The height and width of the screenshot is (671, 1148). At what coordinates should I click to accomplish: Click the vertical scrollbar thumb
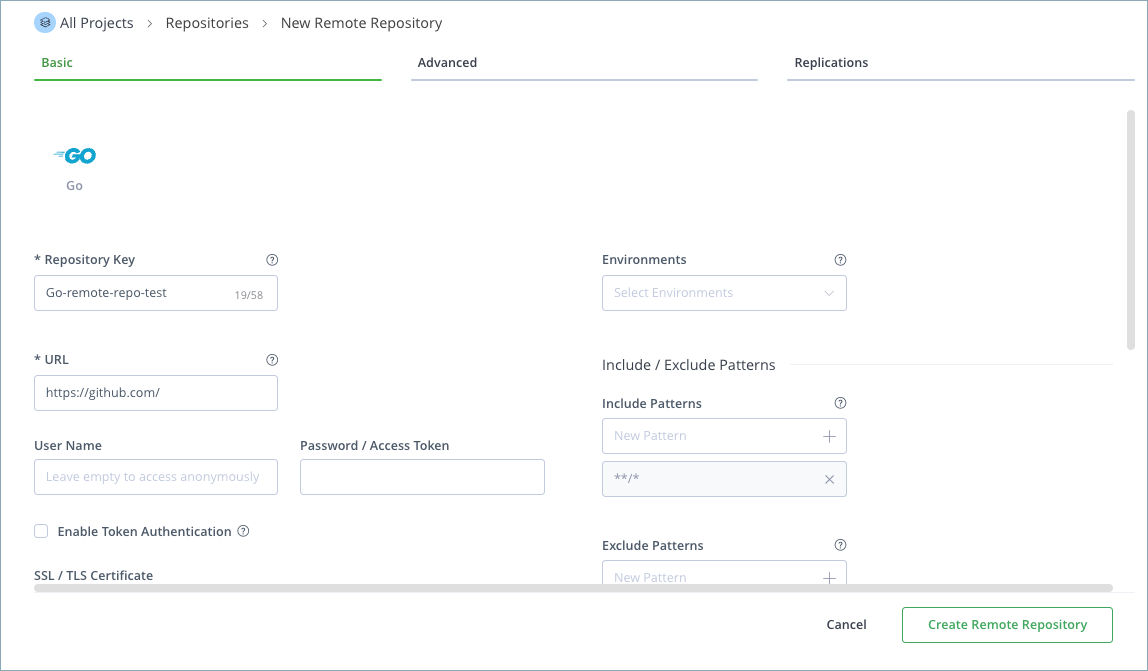pos(1130,229)
